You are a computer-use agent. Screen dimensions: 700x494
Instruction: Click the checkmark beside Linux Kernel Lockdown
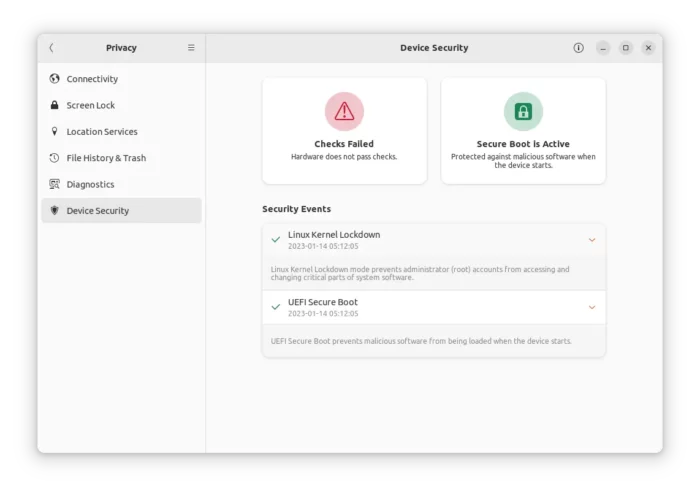click(276, 240)
